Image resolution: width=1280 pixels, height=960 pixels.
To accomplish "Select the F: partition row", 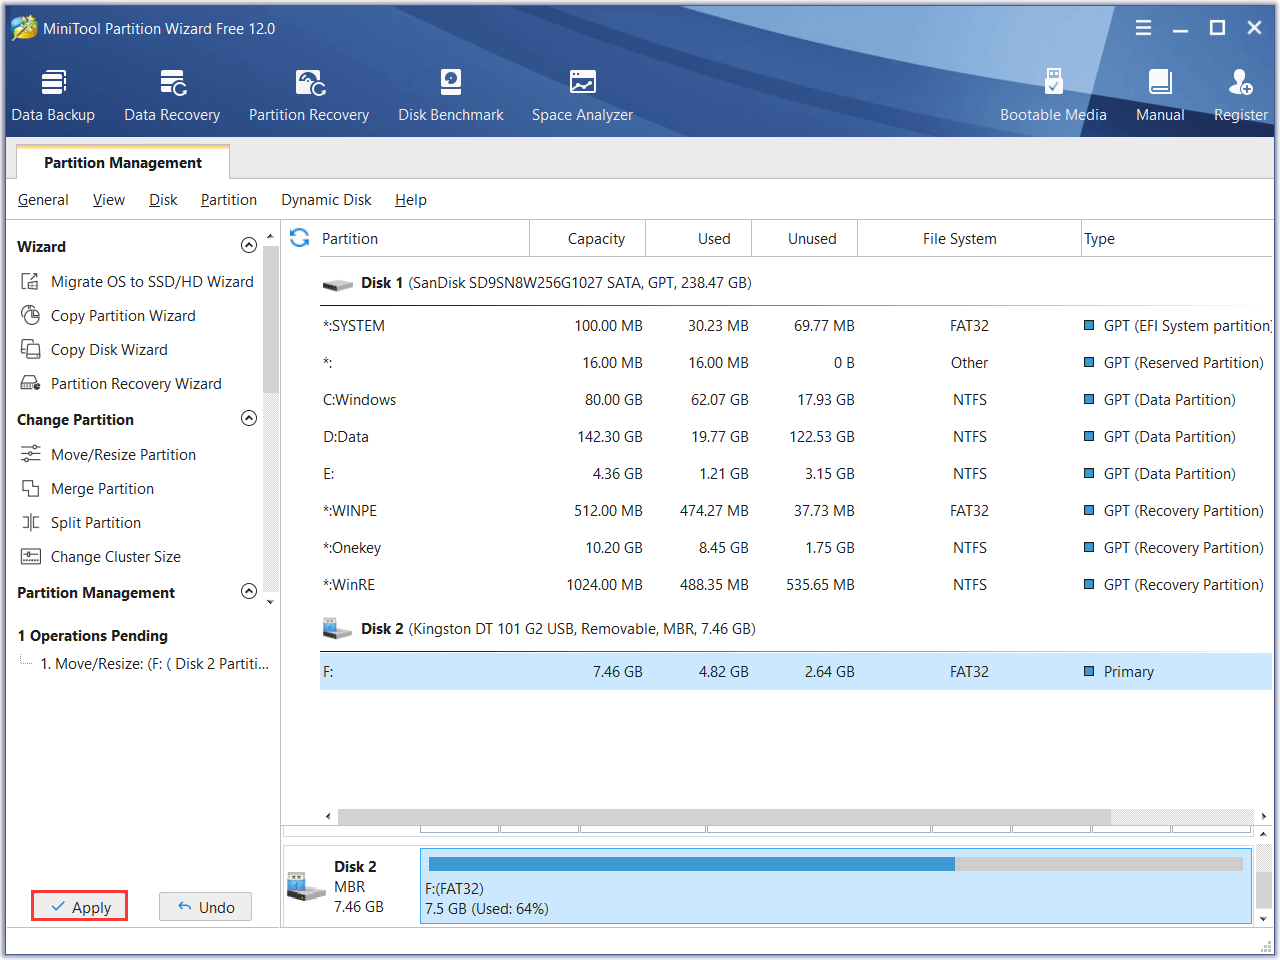I will click(796, 672).
